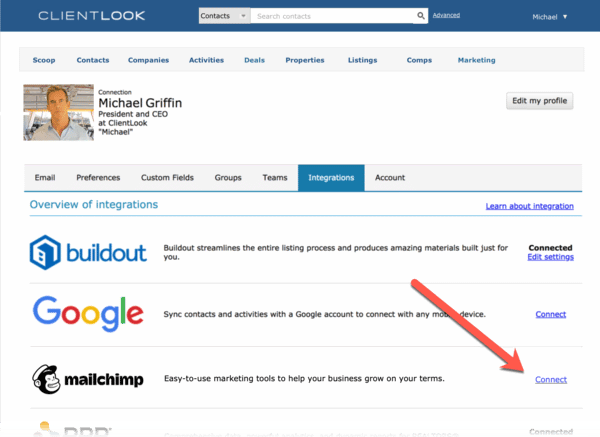
Task: Click Michael Griffin's profile photo
Action: (59, 113)
